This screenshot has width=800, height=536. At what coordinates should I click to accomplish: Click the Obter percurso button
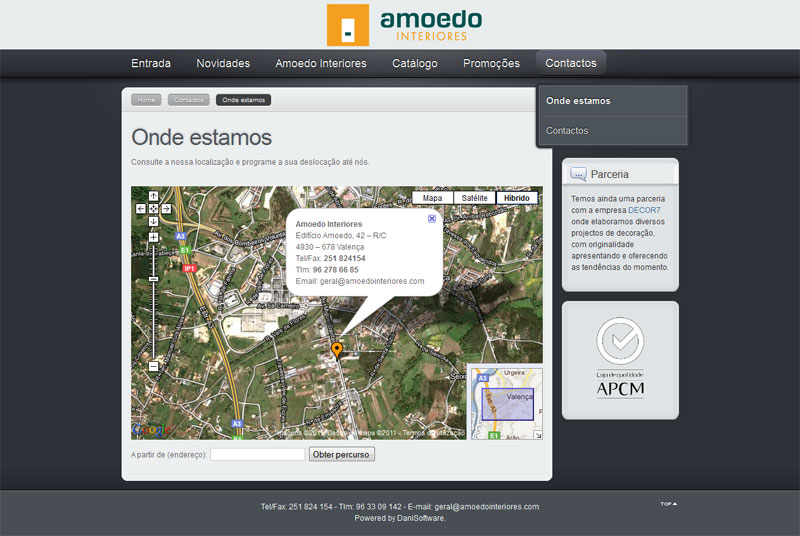click(x=341, y=454)
